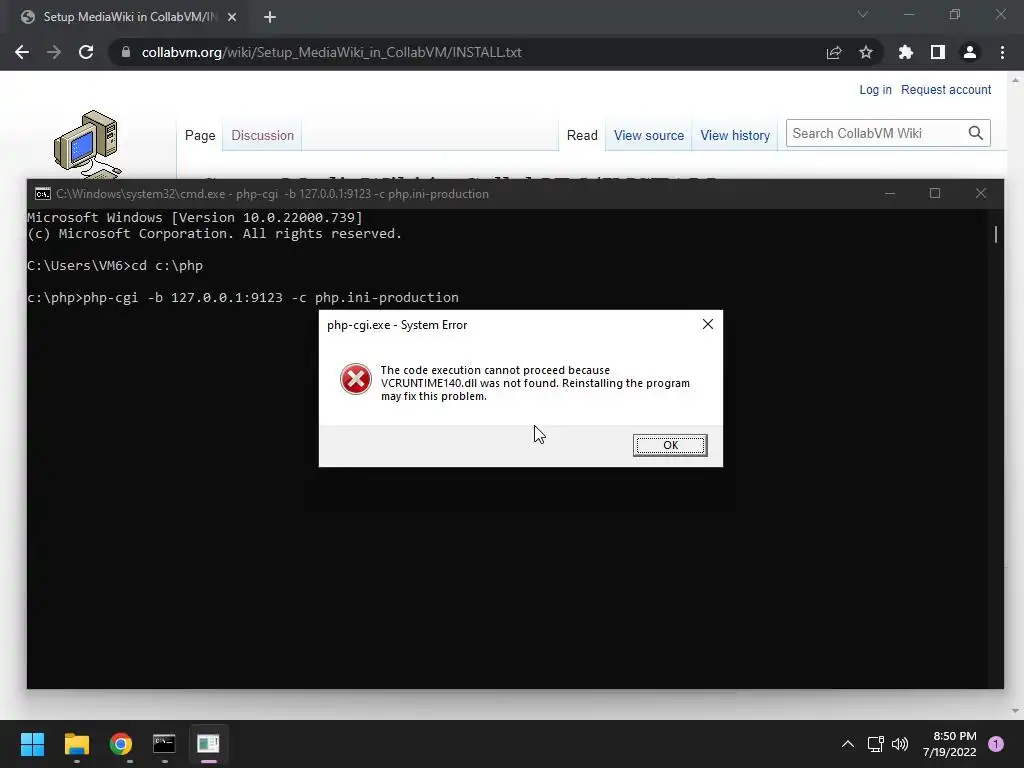Image resolution: width=1024 pixels, height=768 pixels.
Task: Switch to the Discussion tab
Action: (x=263, y=135)
